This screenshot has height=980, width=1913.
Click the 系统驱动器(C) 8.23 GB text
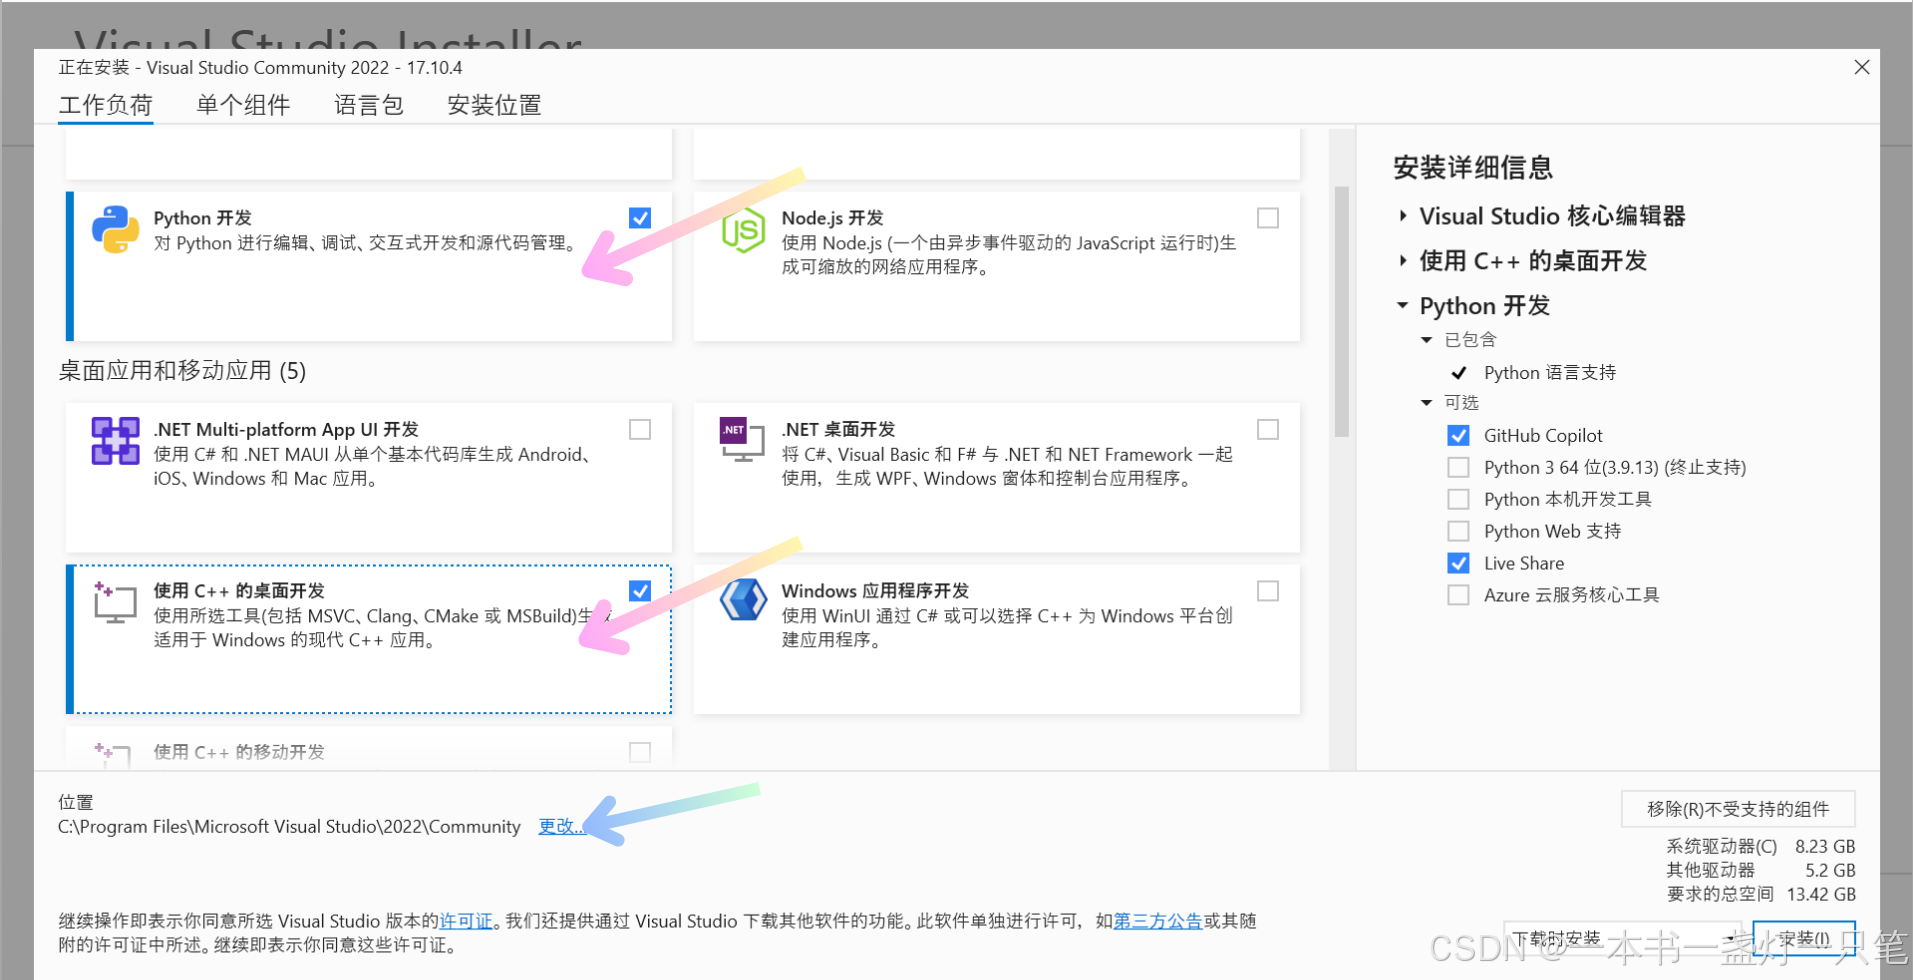pyautogui.click(x=1760, y=847)
